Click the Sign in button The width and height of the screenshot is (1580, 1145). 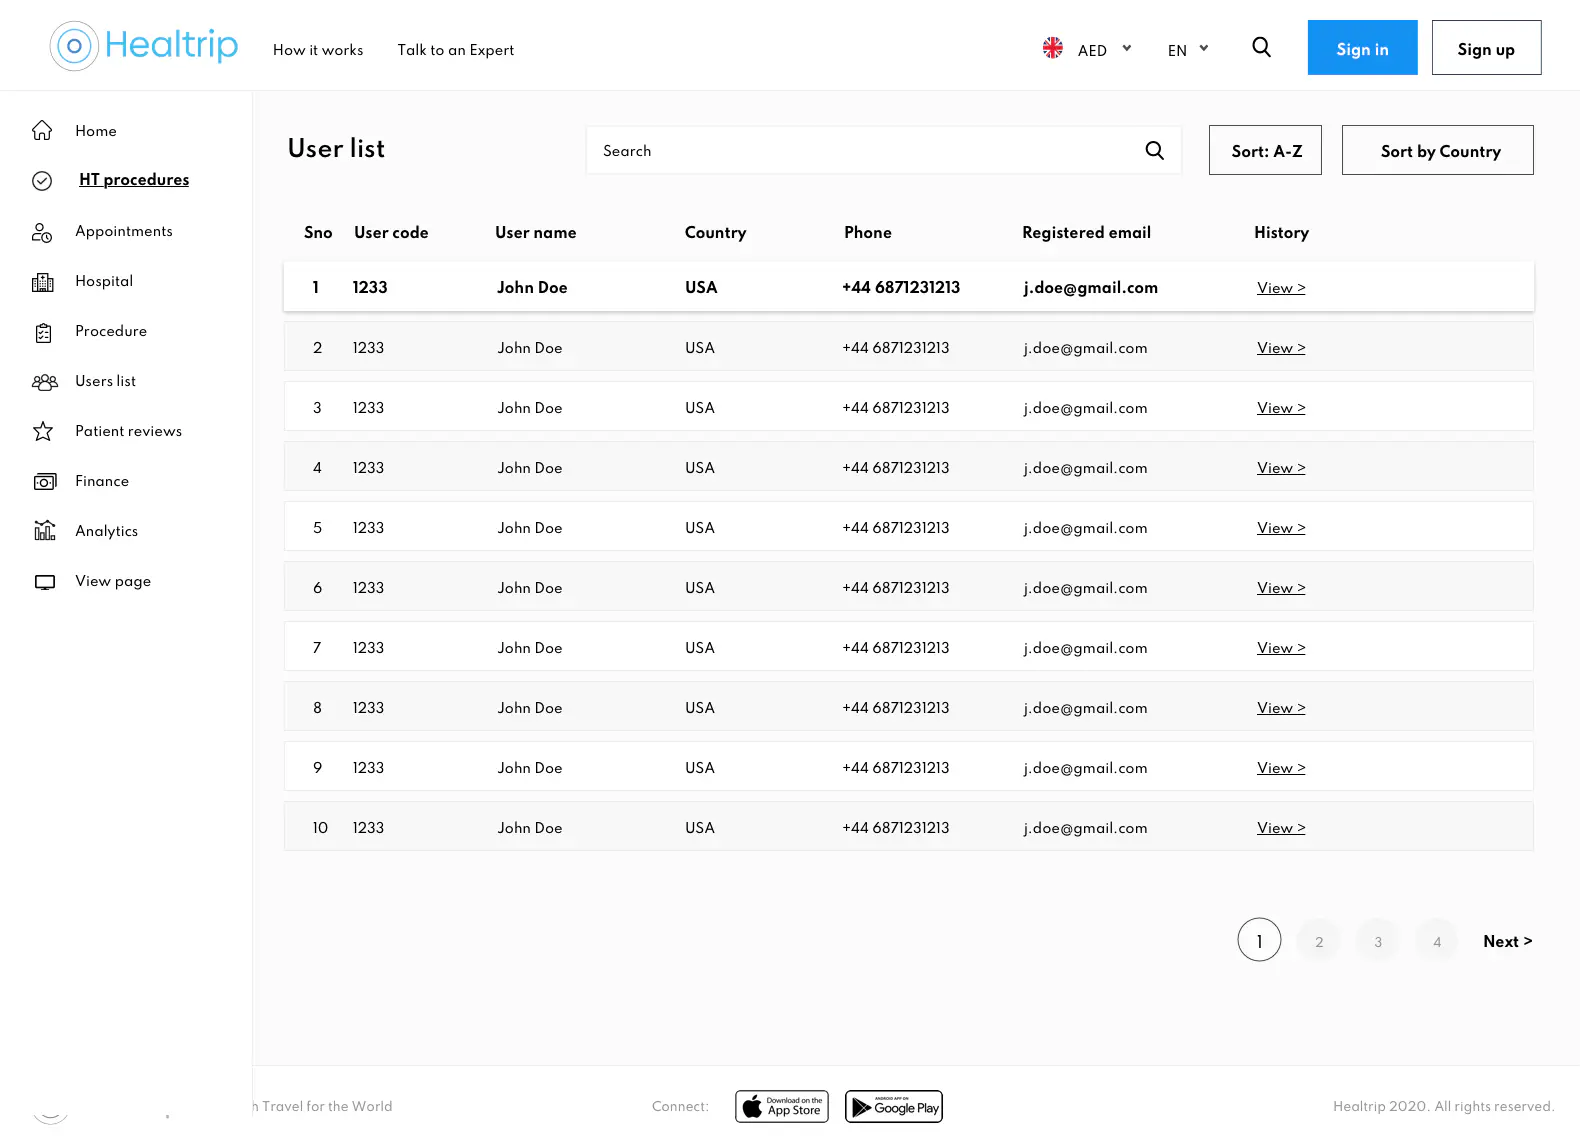(x=1362, y=47)
